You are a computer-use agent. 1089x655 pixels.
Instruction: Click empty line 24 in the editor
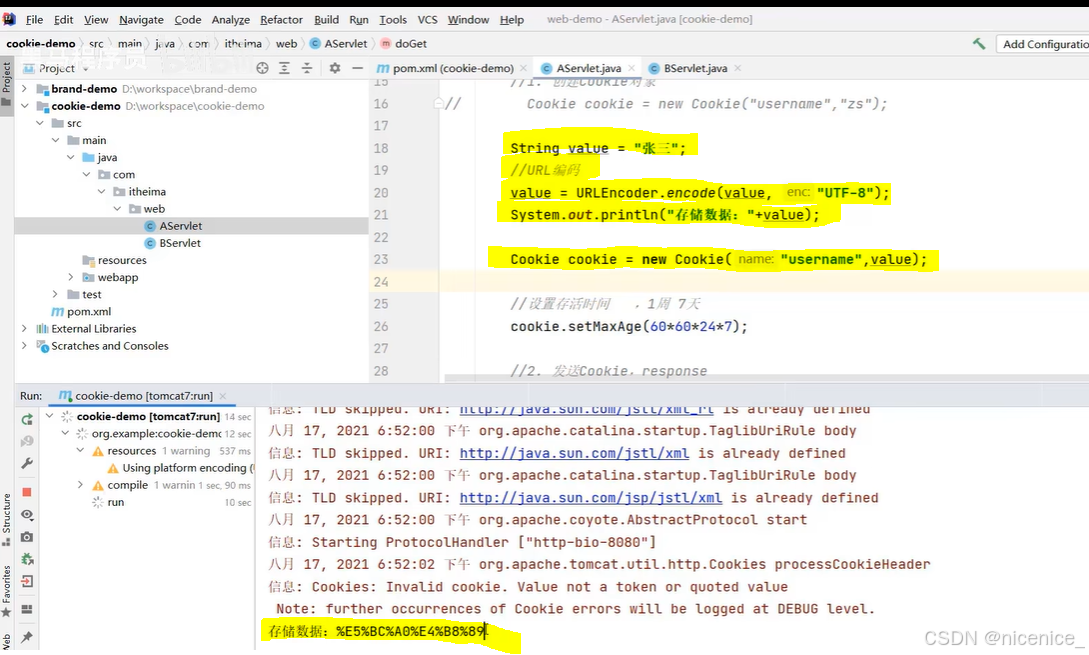pyautogui.click(x=764, y=281)
